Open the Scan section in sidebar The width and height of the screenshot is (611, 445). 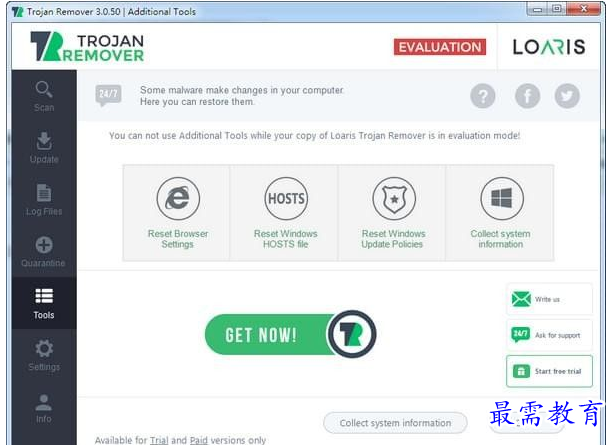[44, 96]
